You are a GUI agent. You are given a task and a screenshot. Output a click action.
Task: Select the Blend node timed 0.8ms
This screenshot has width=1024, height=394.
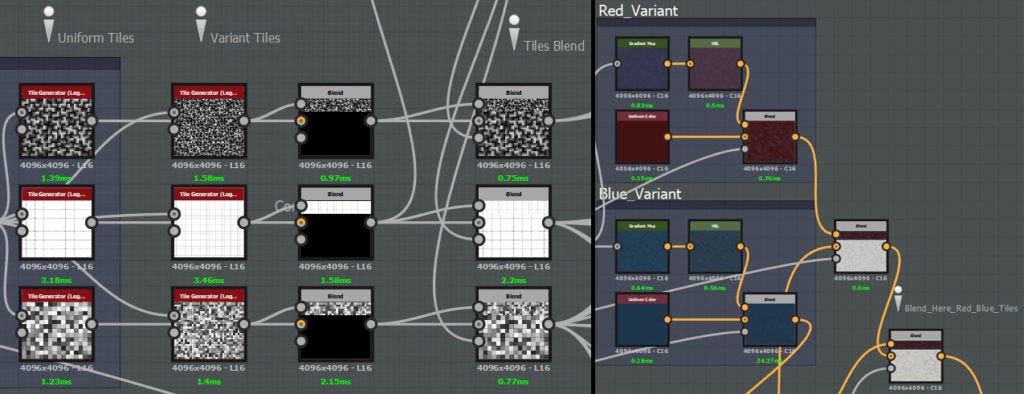(x=861, y=246)
